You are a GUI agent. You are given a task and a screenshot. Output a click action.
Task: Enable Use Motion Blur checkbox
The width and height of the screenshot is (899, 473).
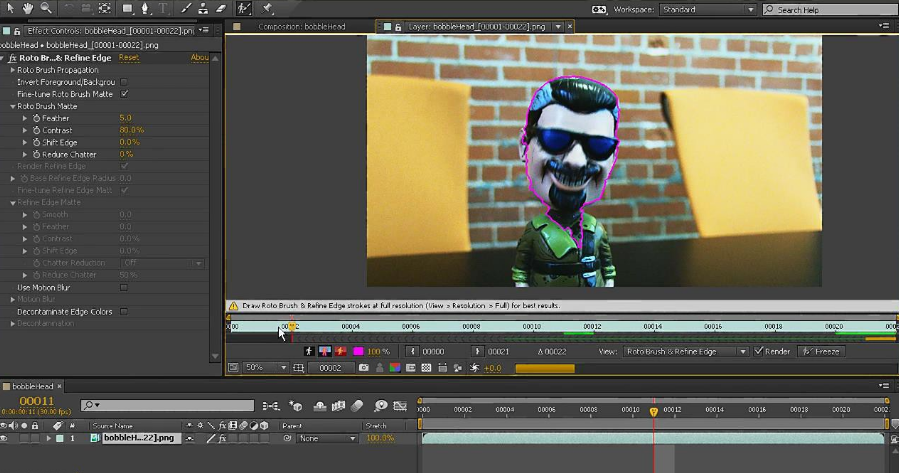click(x=124, y=287)
